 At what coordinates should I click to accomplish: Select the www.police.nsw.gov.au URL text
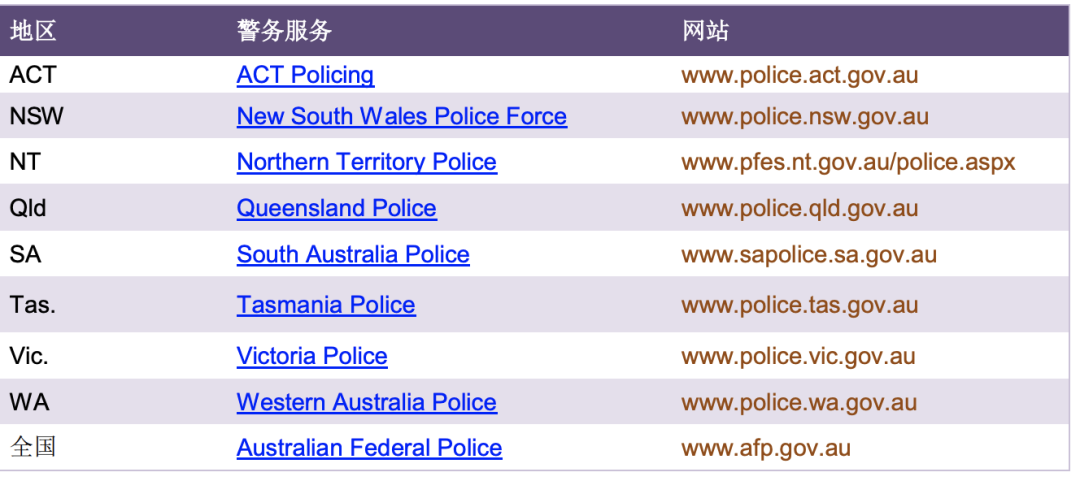[x=805, y=116]
